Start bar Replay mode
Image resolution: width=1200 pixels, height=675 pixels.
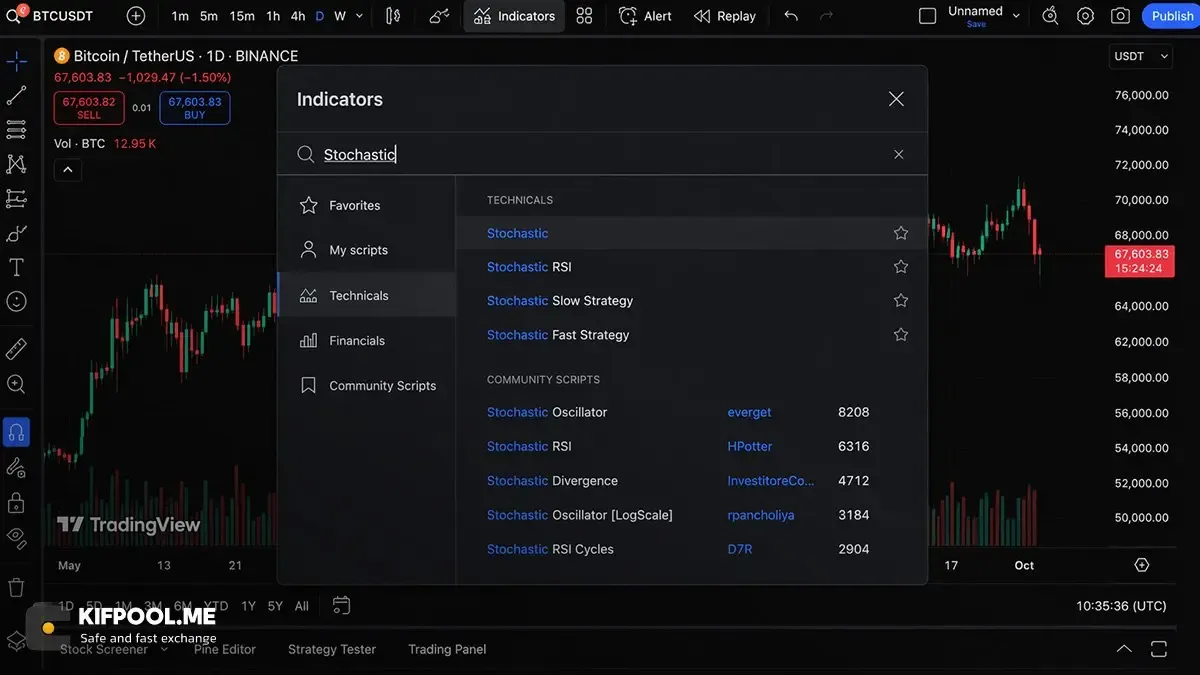tap(725, 16)
